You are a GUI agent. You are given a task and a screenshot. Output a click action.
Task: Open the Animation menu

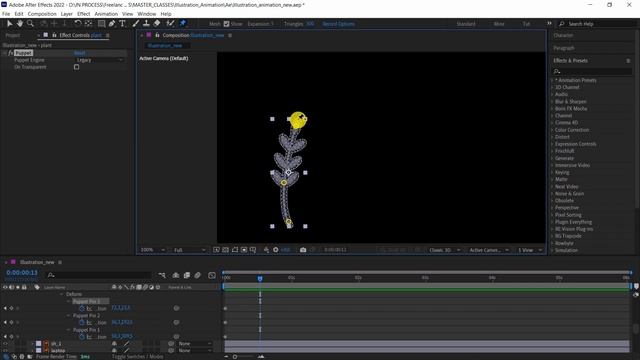pos(106,14)
